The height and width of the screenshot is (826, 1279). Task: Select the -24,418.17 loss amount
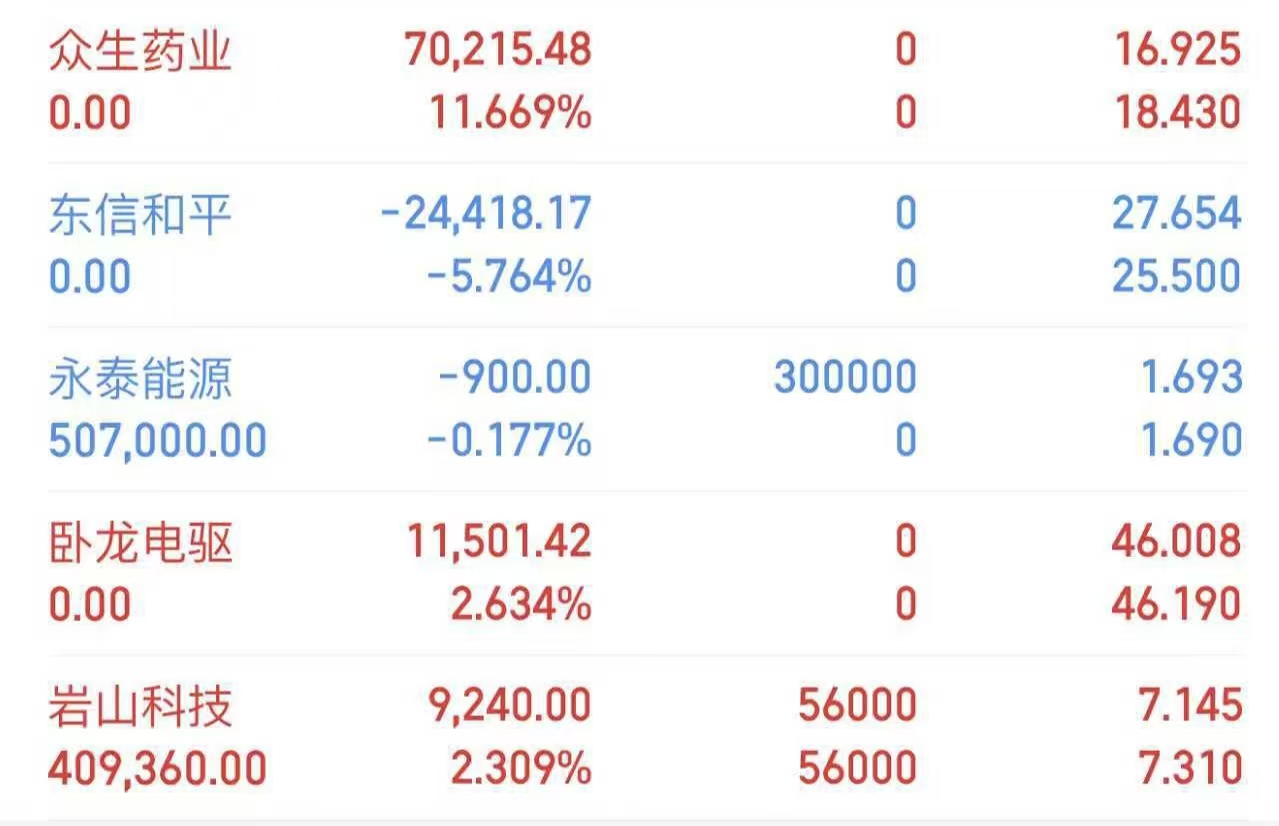(486, 214)
